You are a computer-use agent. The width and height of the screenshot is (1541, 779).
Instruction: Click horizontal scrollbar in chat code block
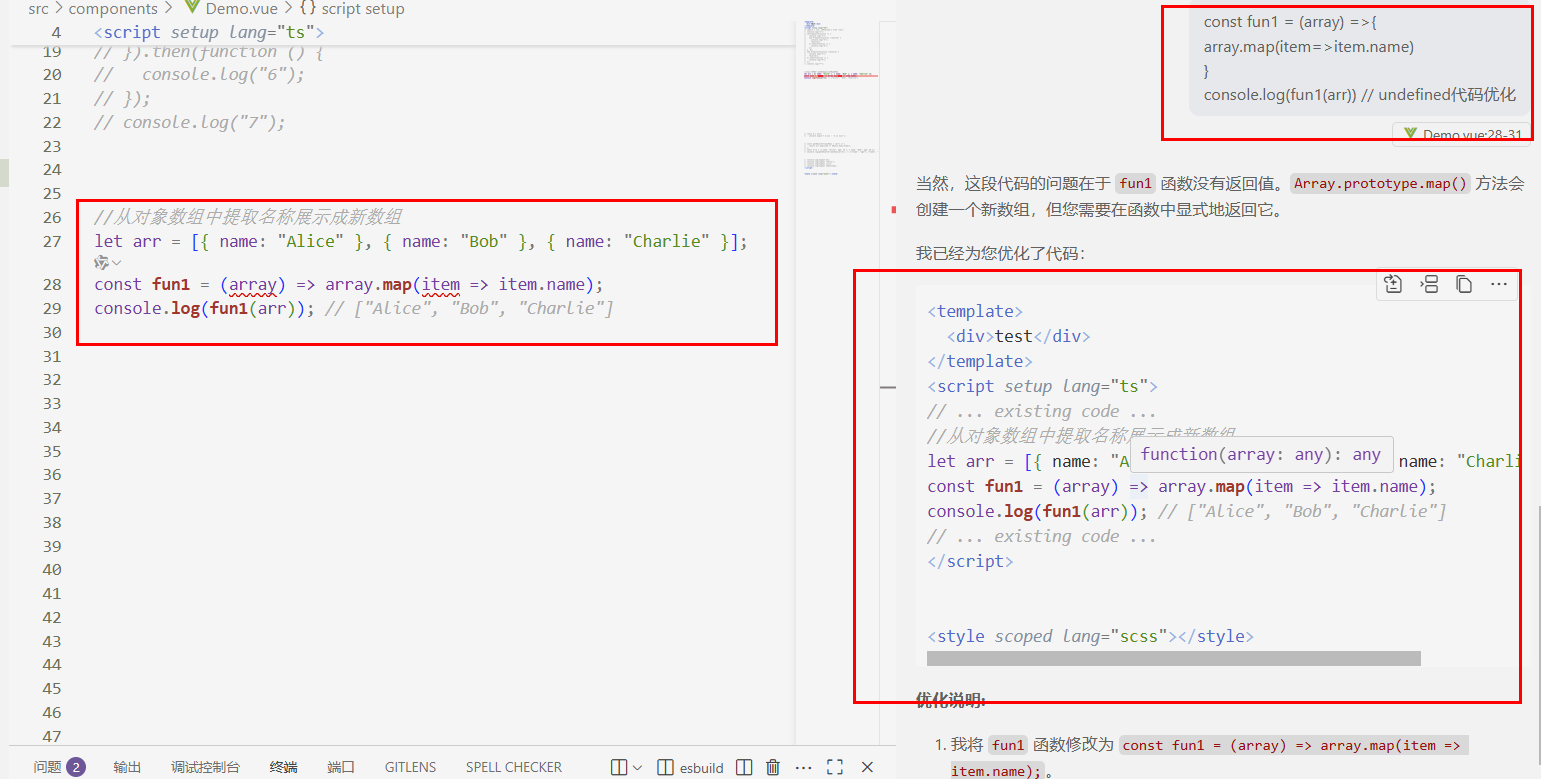pyautogui.click(x=1173, y=658)
